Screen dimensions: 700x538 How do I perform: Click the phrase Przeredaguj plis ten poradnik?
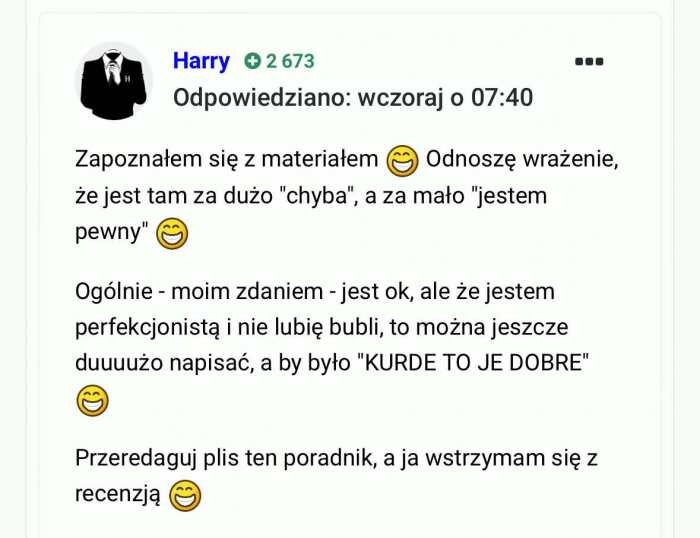(224, 459)
